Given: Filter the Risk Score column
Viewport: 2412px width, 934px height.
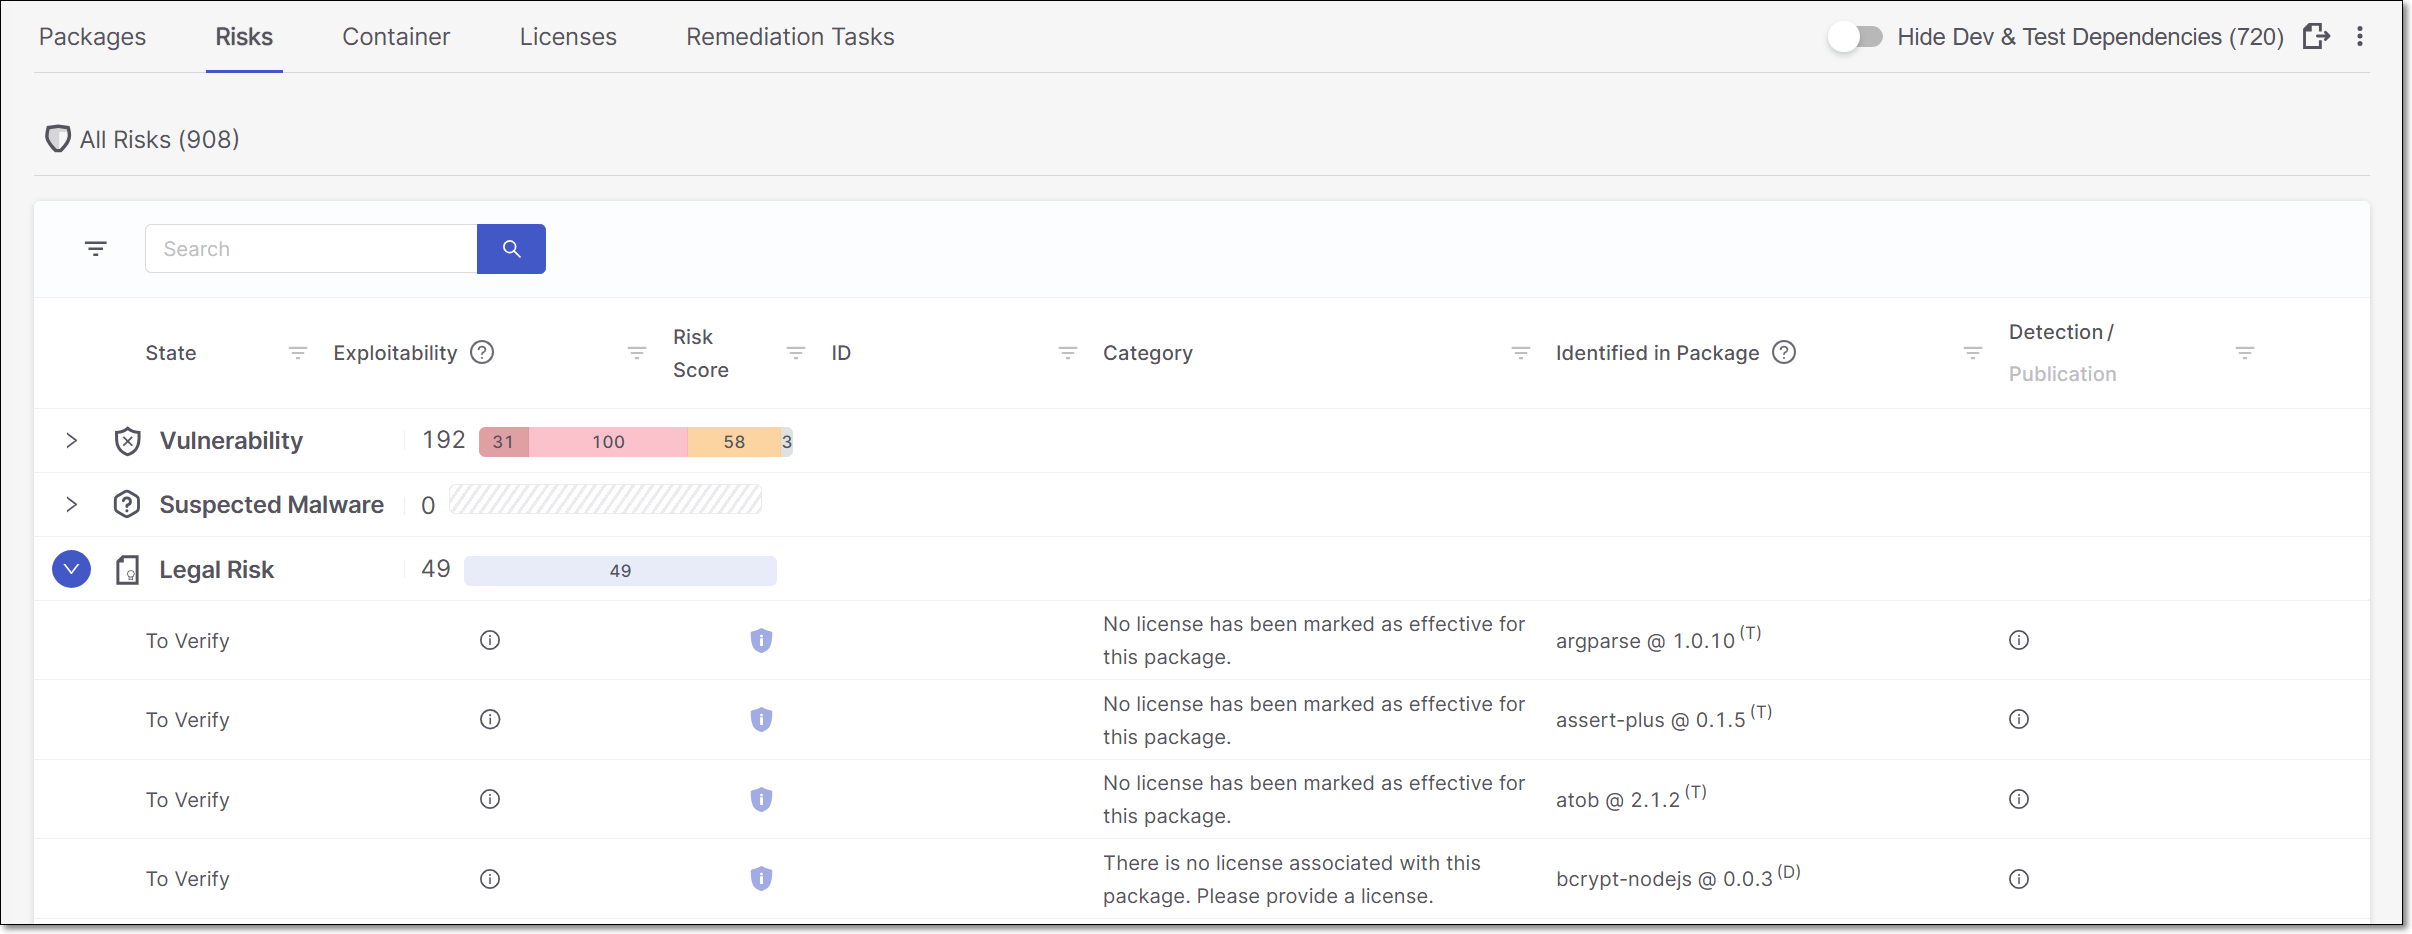Looking at the screenshot, I should 796,353.
